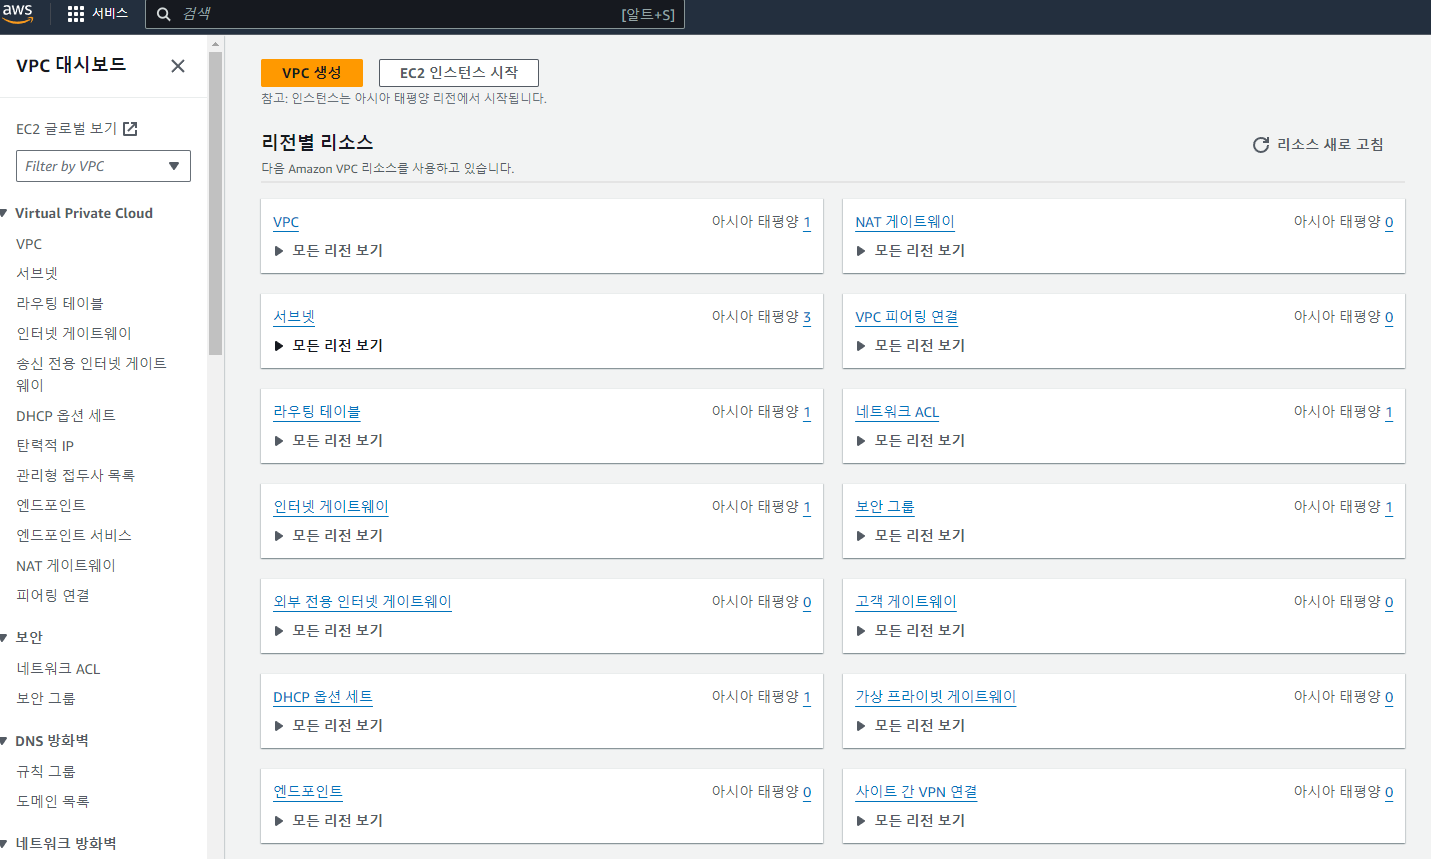
Task: Click the sidebar vertical scrollbar thumb
Action: 215,203
